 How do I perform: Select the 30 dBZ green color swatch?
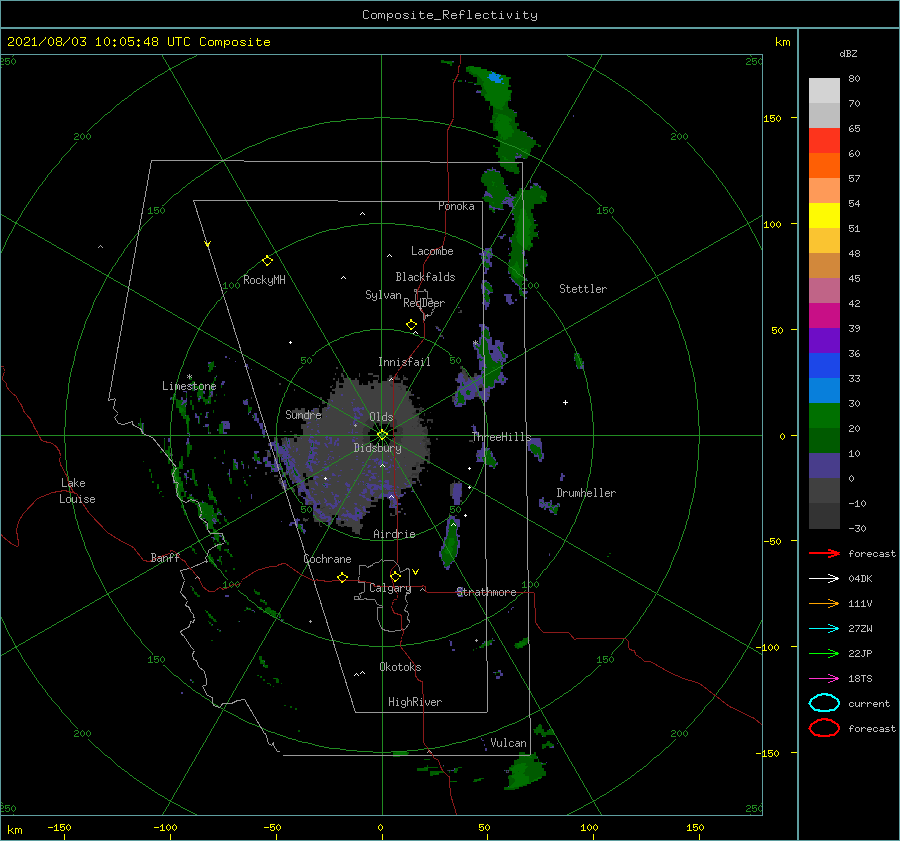[x=824, y=416]
